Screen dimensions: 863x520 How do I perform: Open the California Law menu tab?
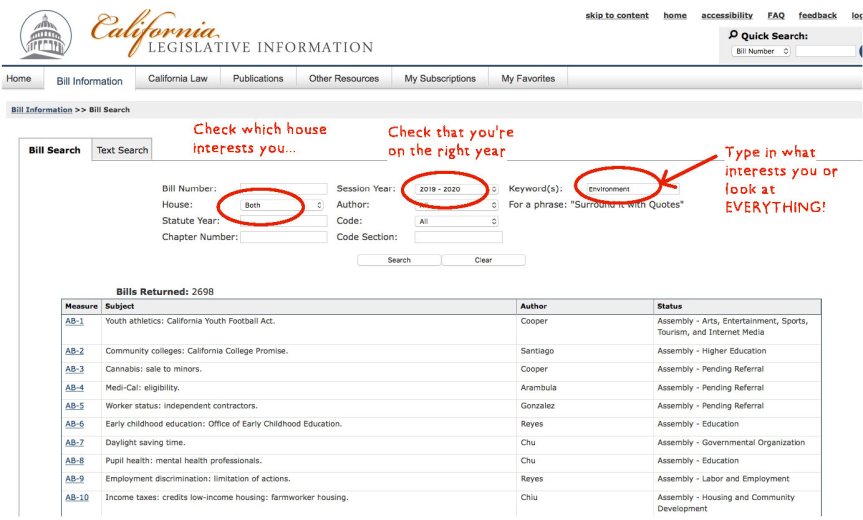pos(178,79)
